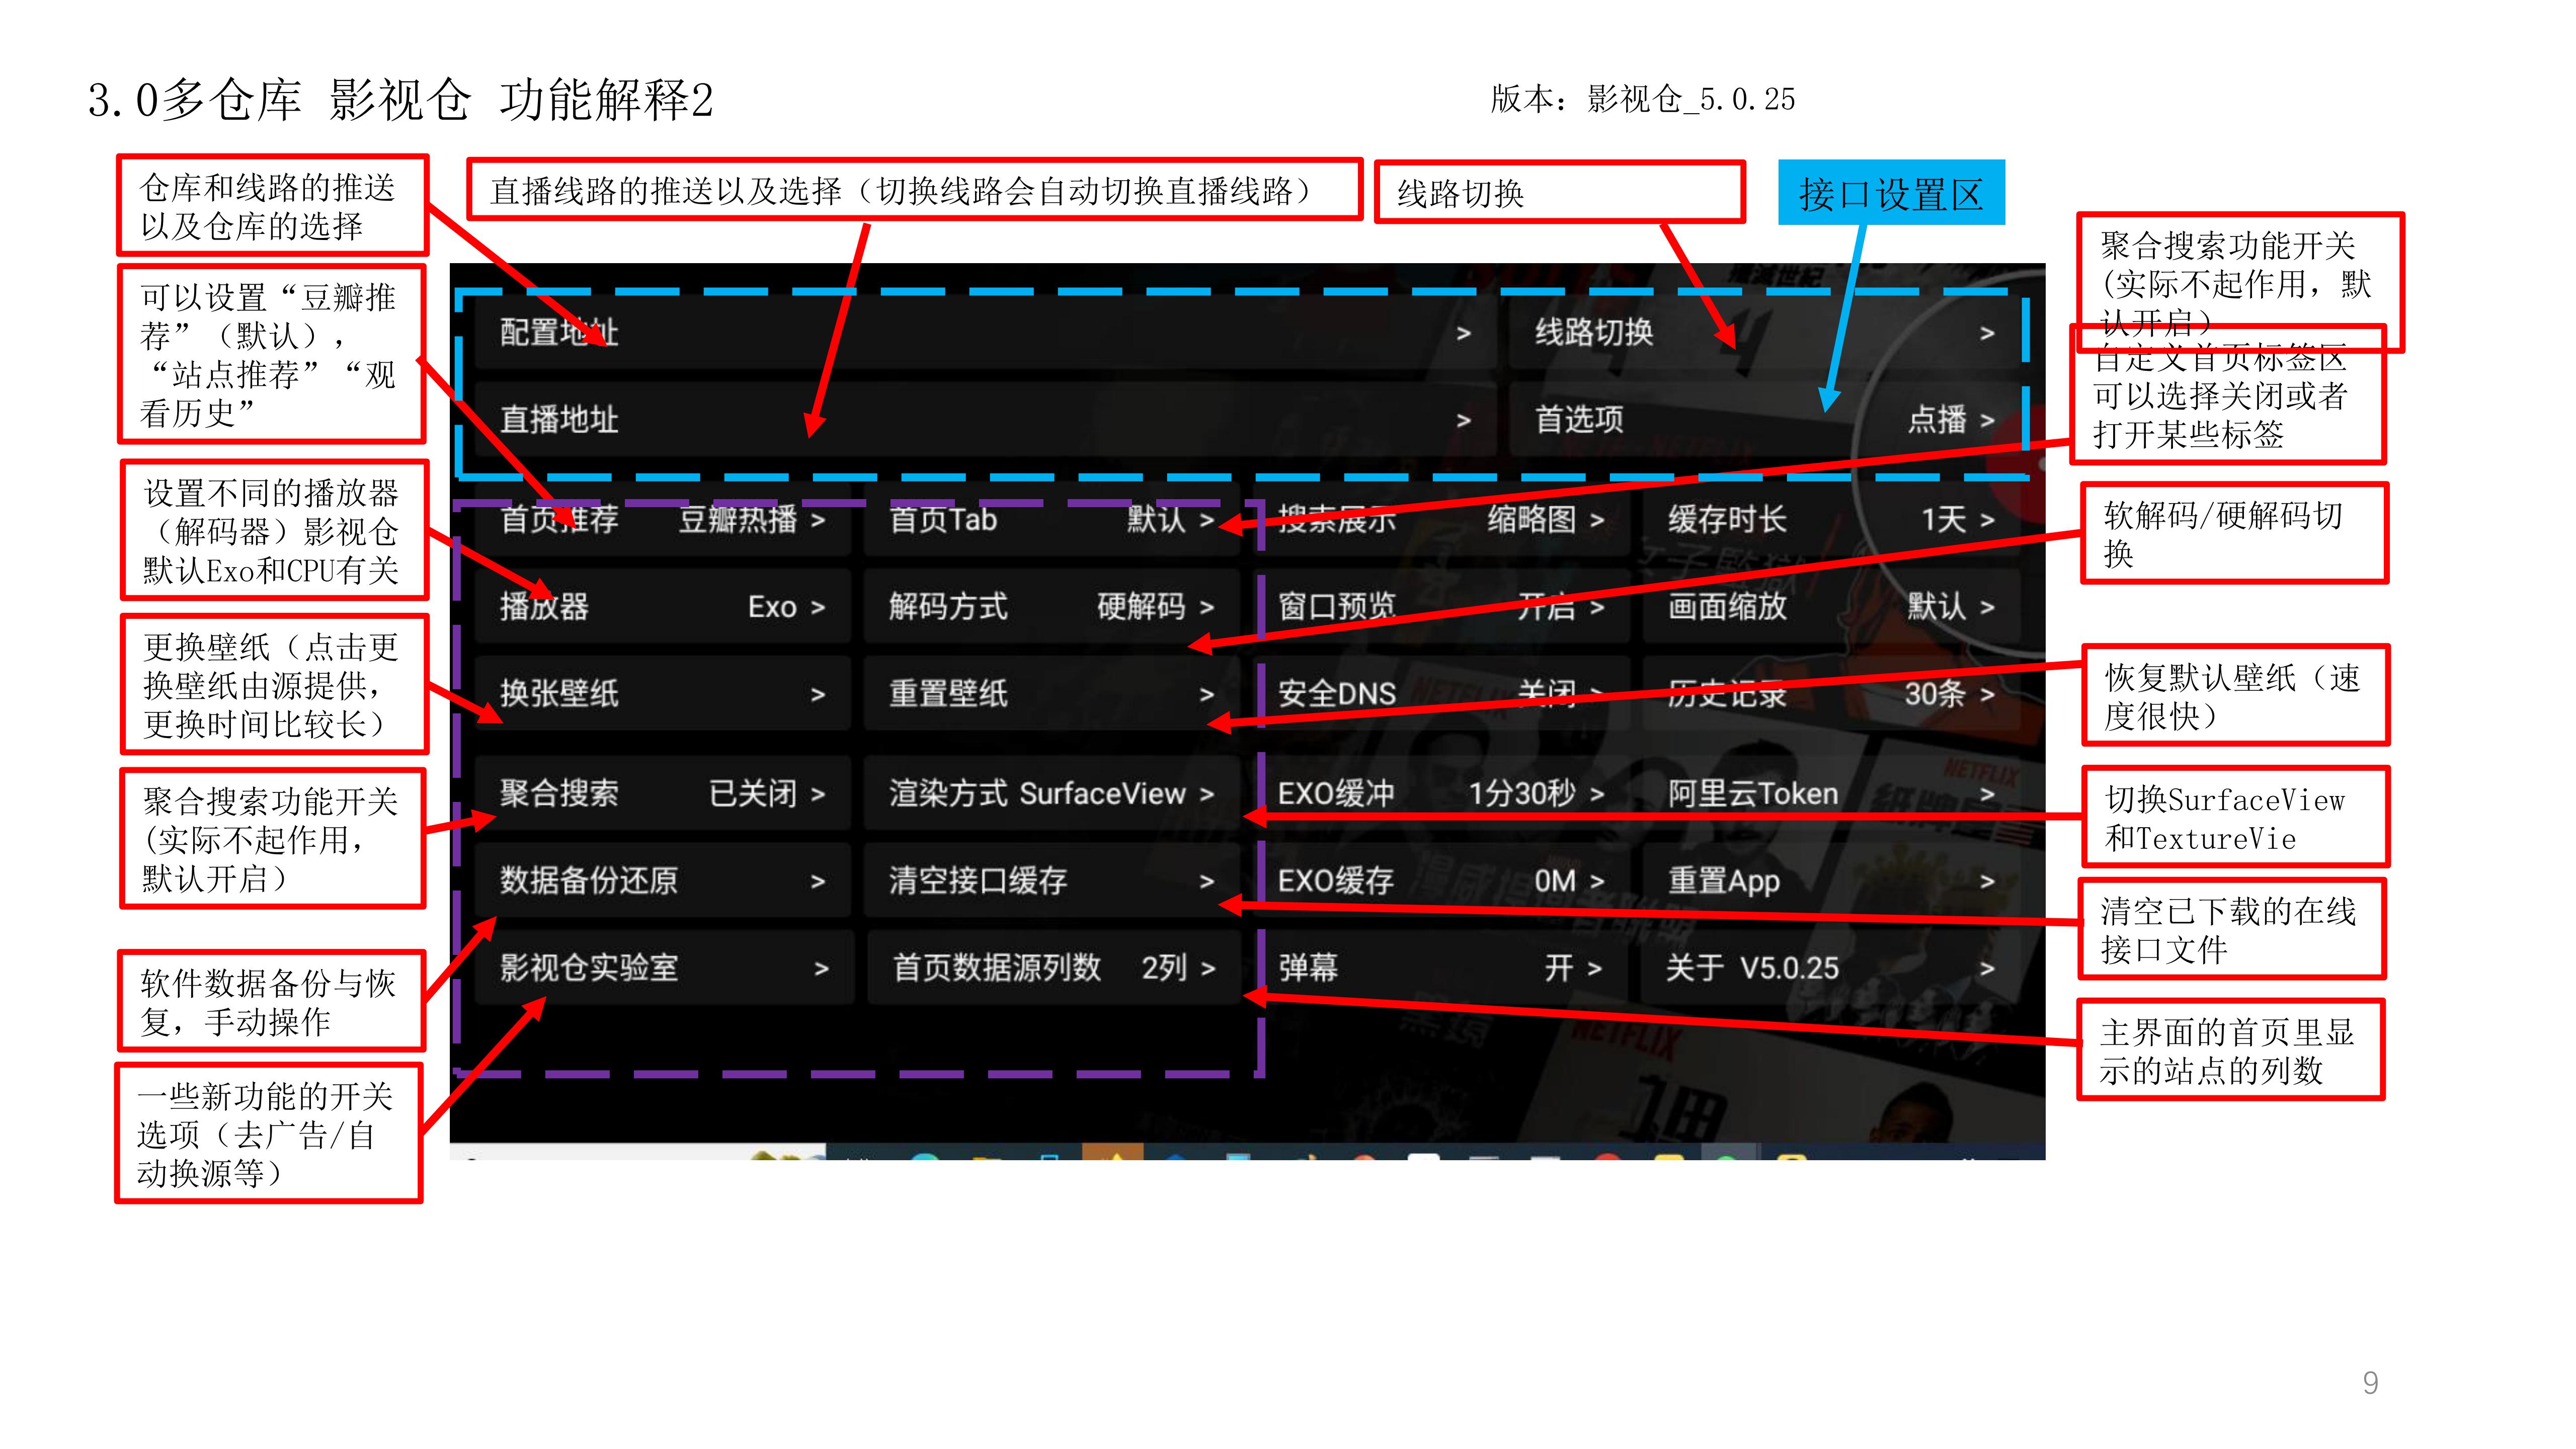Screen dimensions: 2576x1449
Task: Click 换张壁纸 to change wallpaper
Action: (662, 694)
